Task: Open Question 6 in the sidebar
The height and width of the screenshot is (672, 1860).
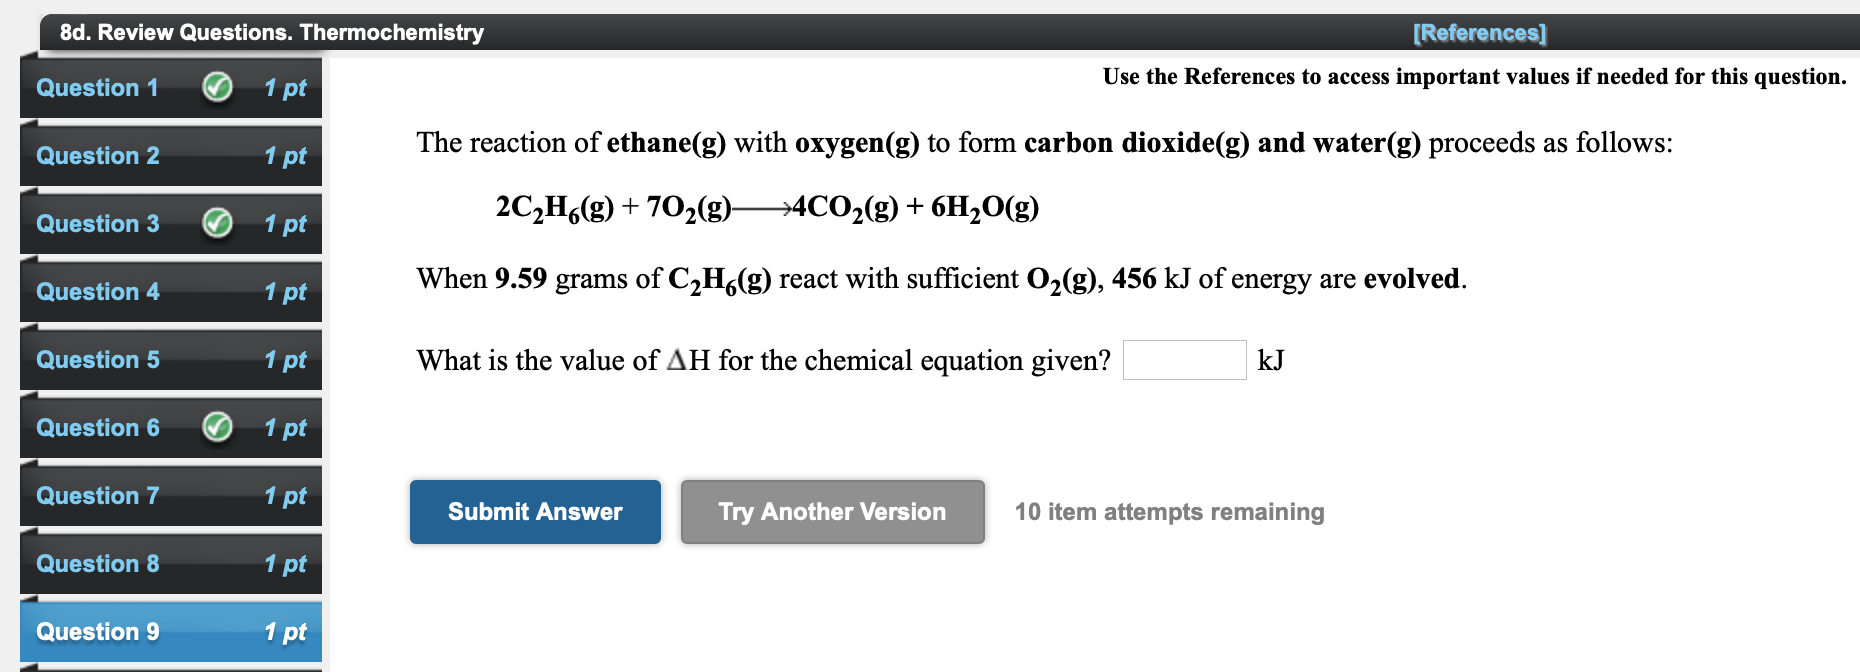Action: tap(97, 427)
